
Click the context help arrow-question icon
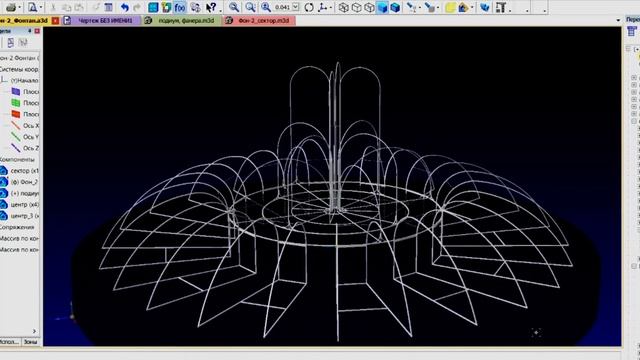point(211,7)
